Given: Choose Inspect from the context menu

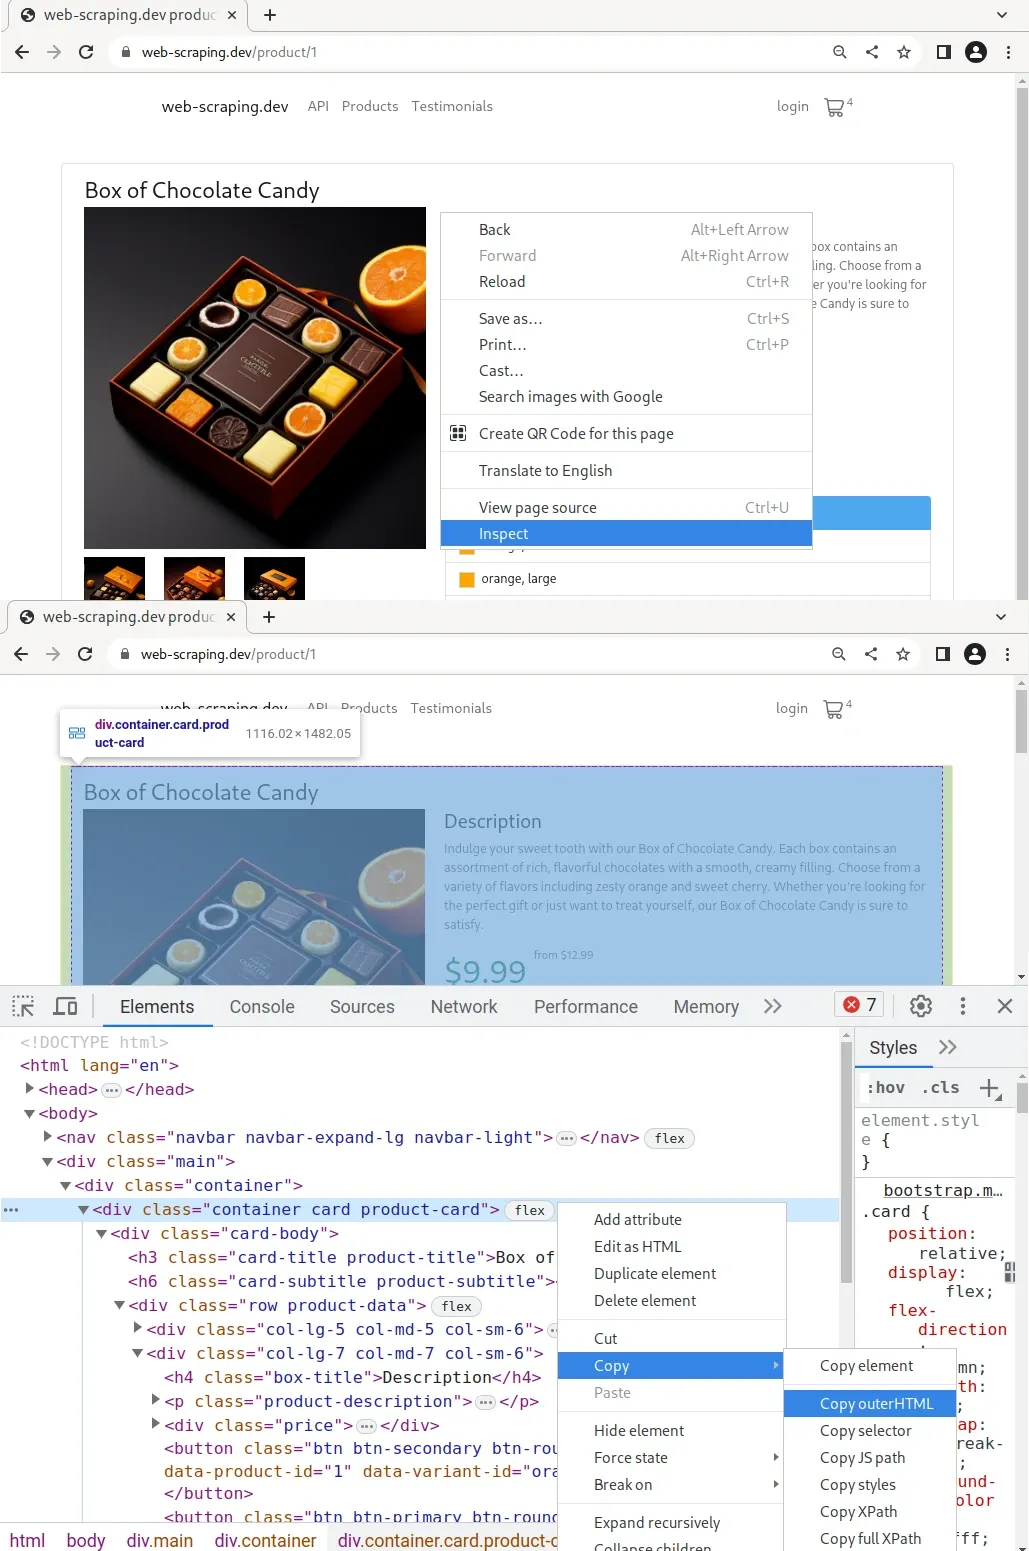Looking at the screenshot, I should click(x=503, y=533).
